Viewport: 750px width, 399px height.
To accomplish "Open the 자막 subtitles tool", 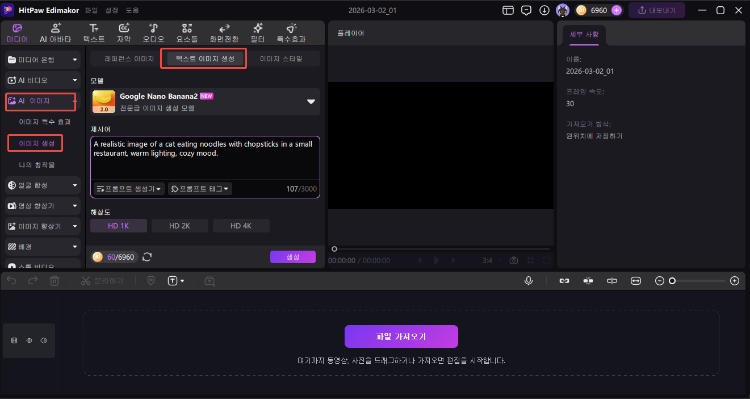I will pos(124,33).
